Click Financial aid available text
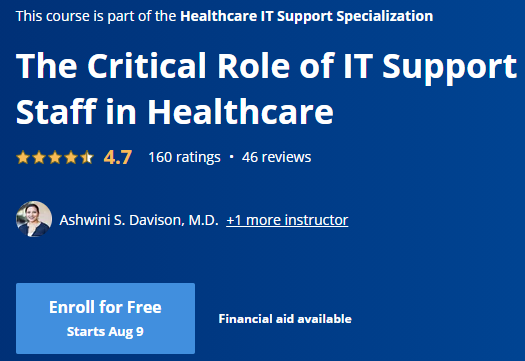The image size is (525, 361). 285,319
